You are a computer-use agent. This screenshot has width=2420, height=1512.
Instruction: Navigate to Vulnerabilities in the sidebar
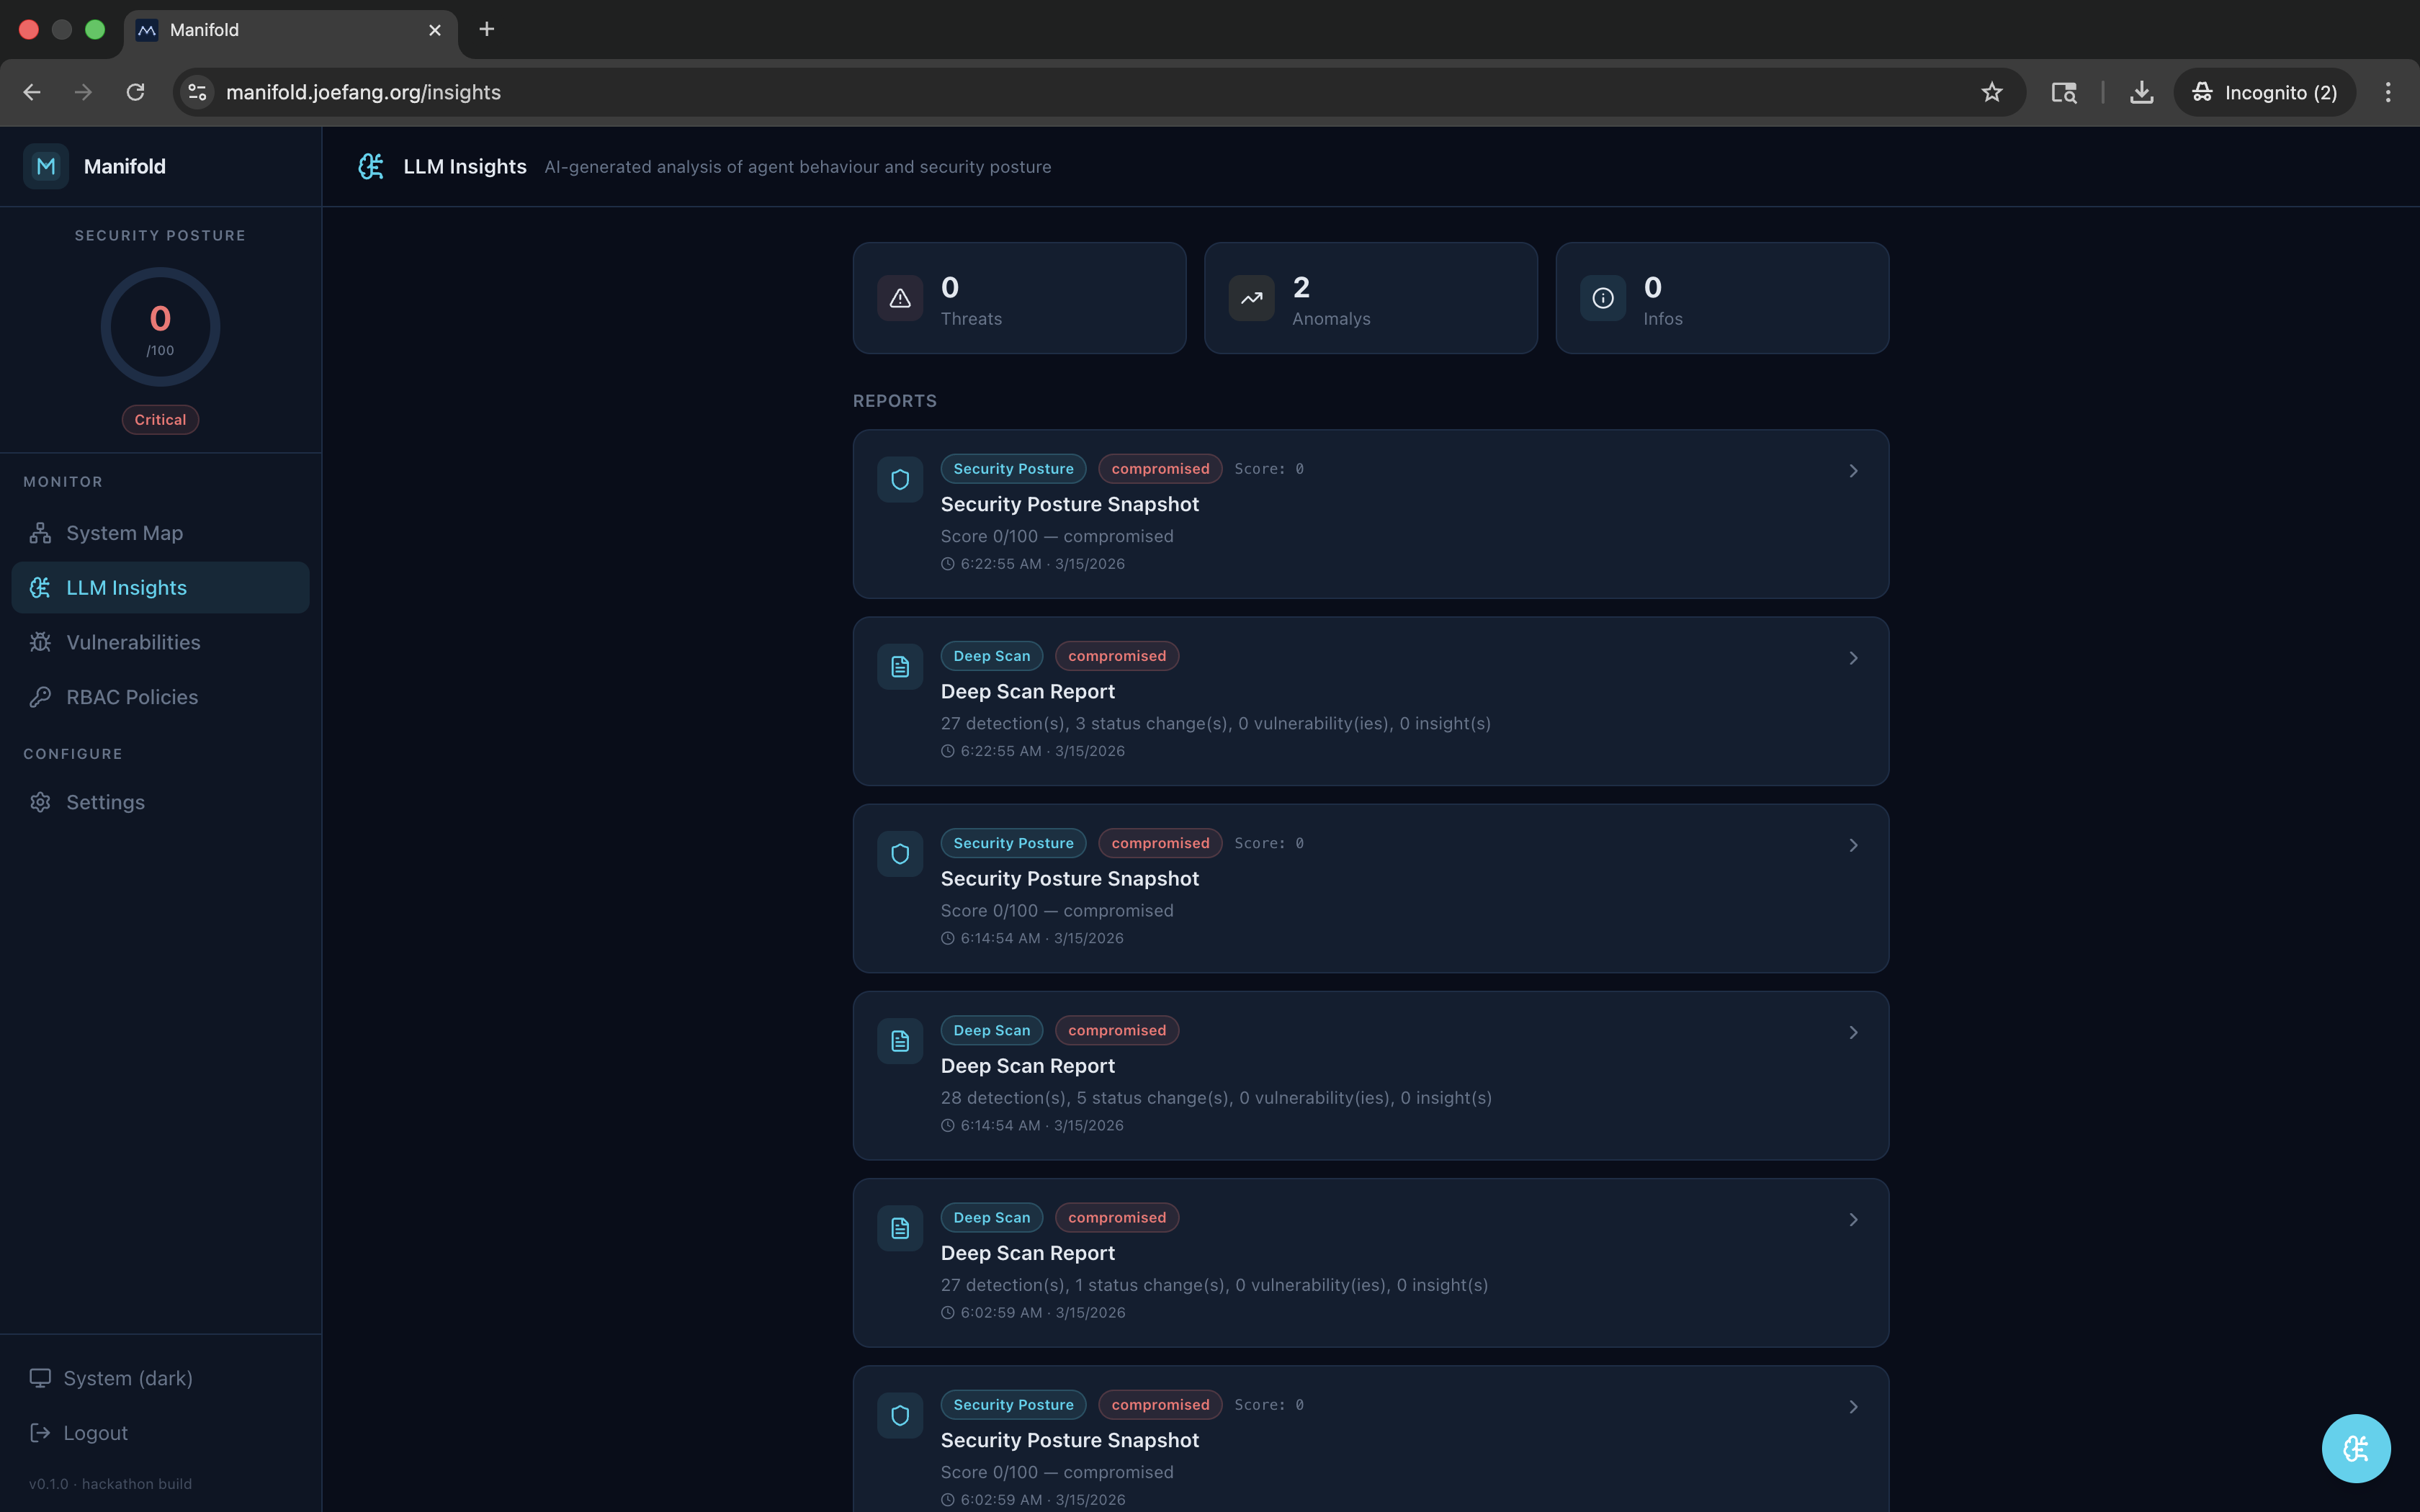133,642
